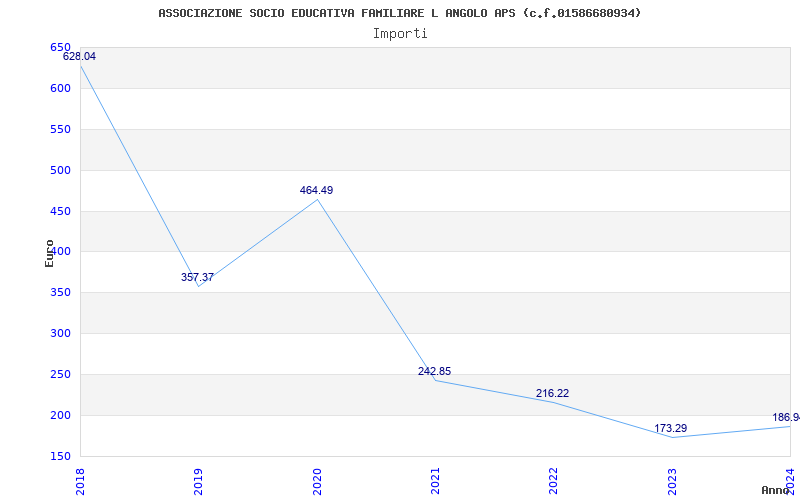Click y-axis value 500
Viewport: 800px width, 500px height.
(x=60, y=170)
